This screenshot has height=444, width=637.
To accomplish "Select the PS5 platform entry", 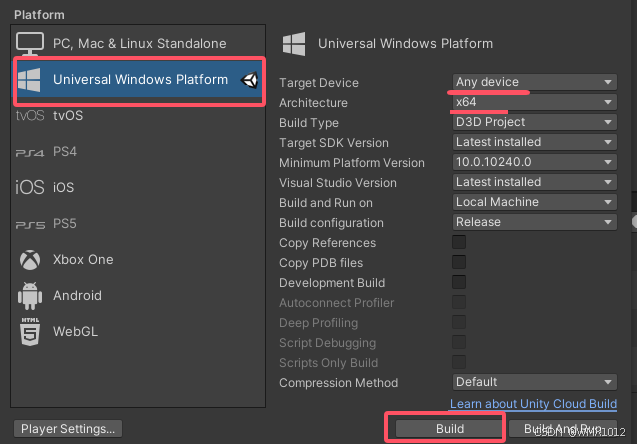I will pyautogui.click(x=138, y=224).
